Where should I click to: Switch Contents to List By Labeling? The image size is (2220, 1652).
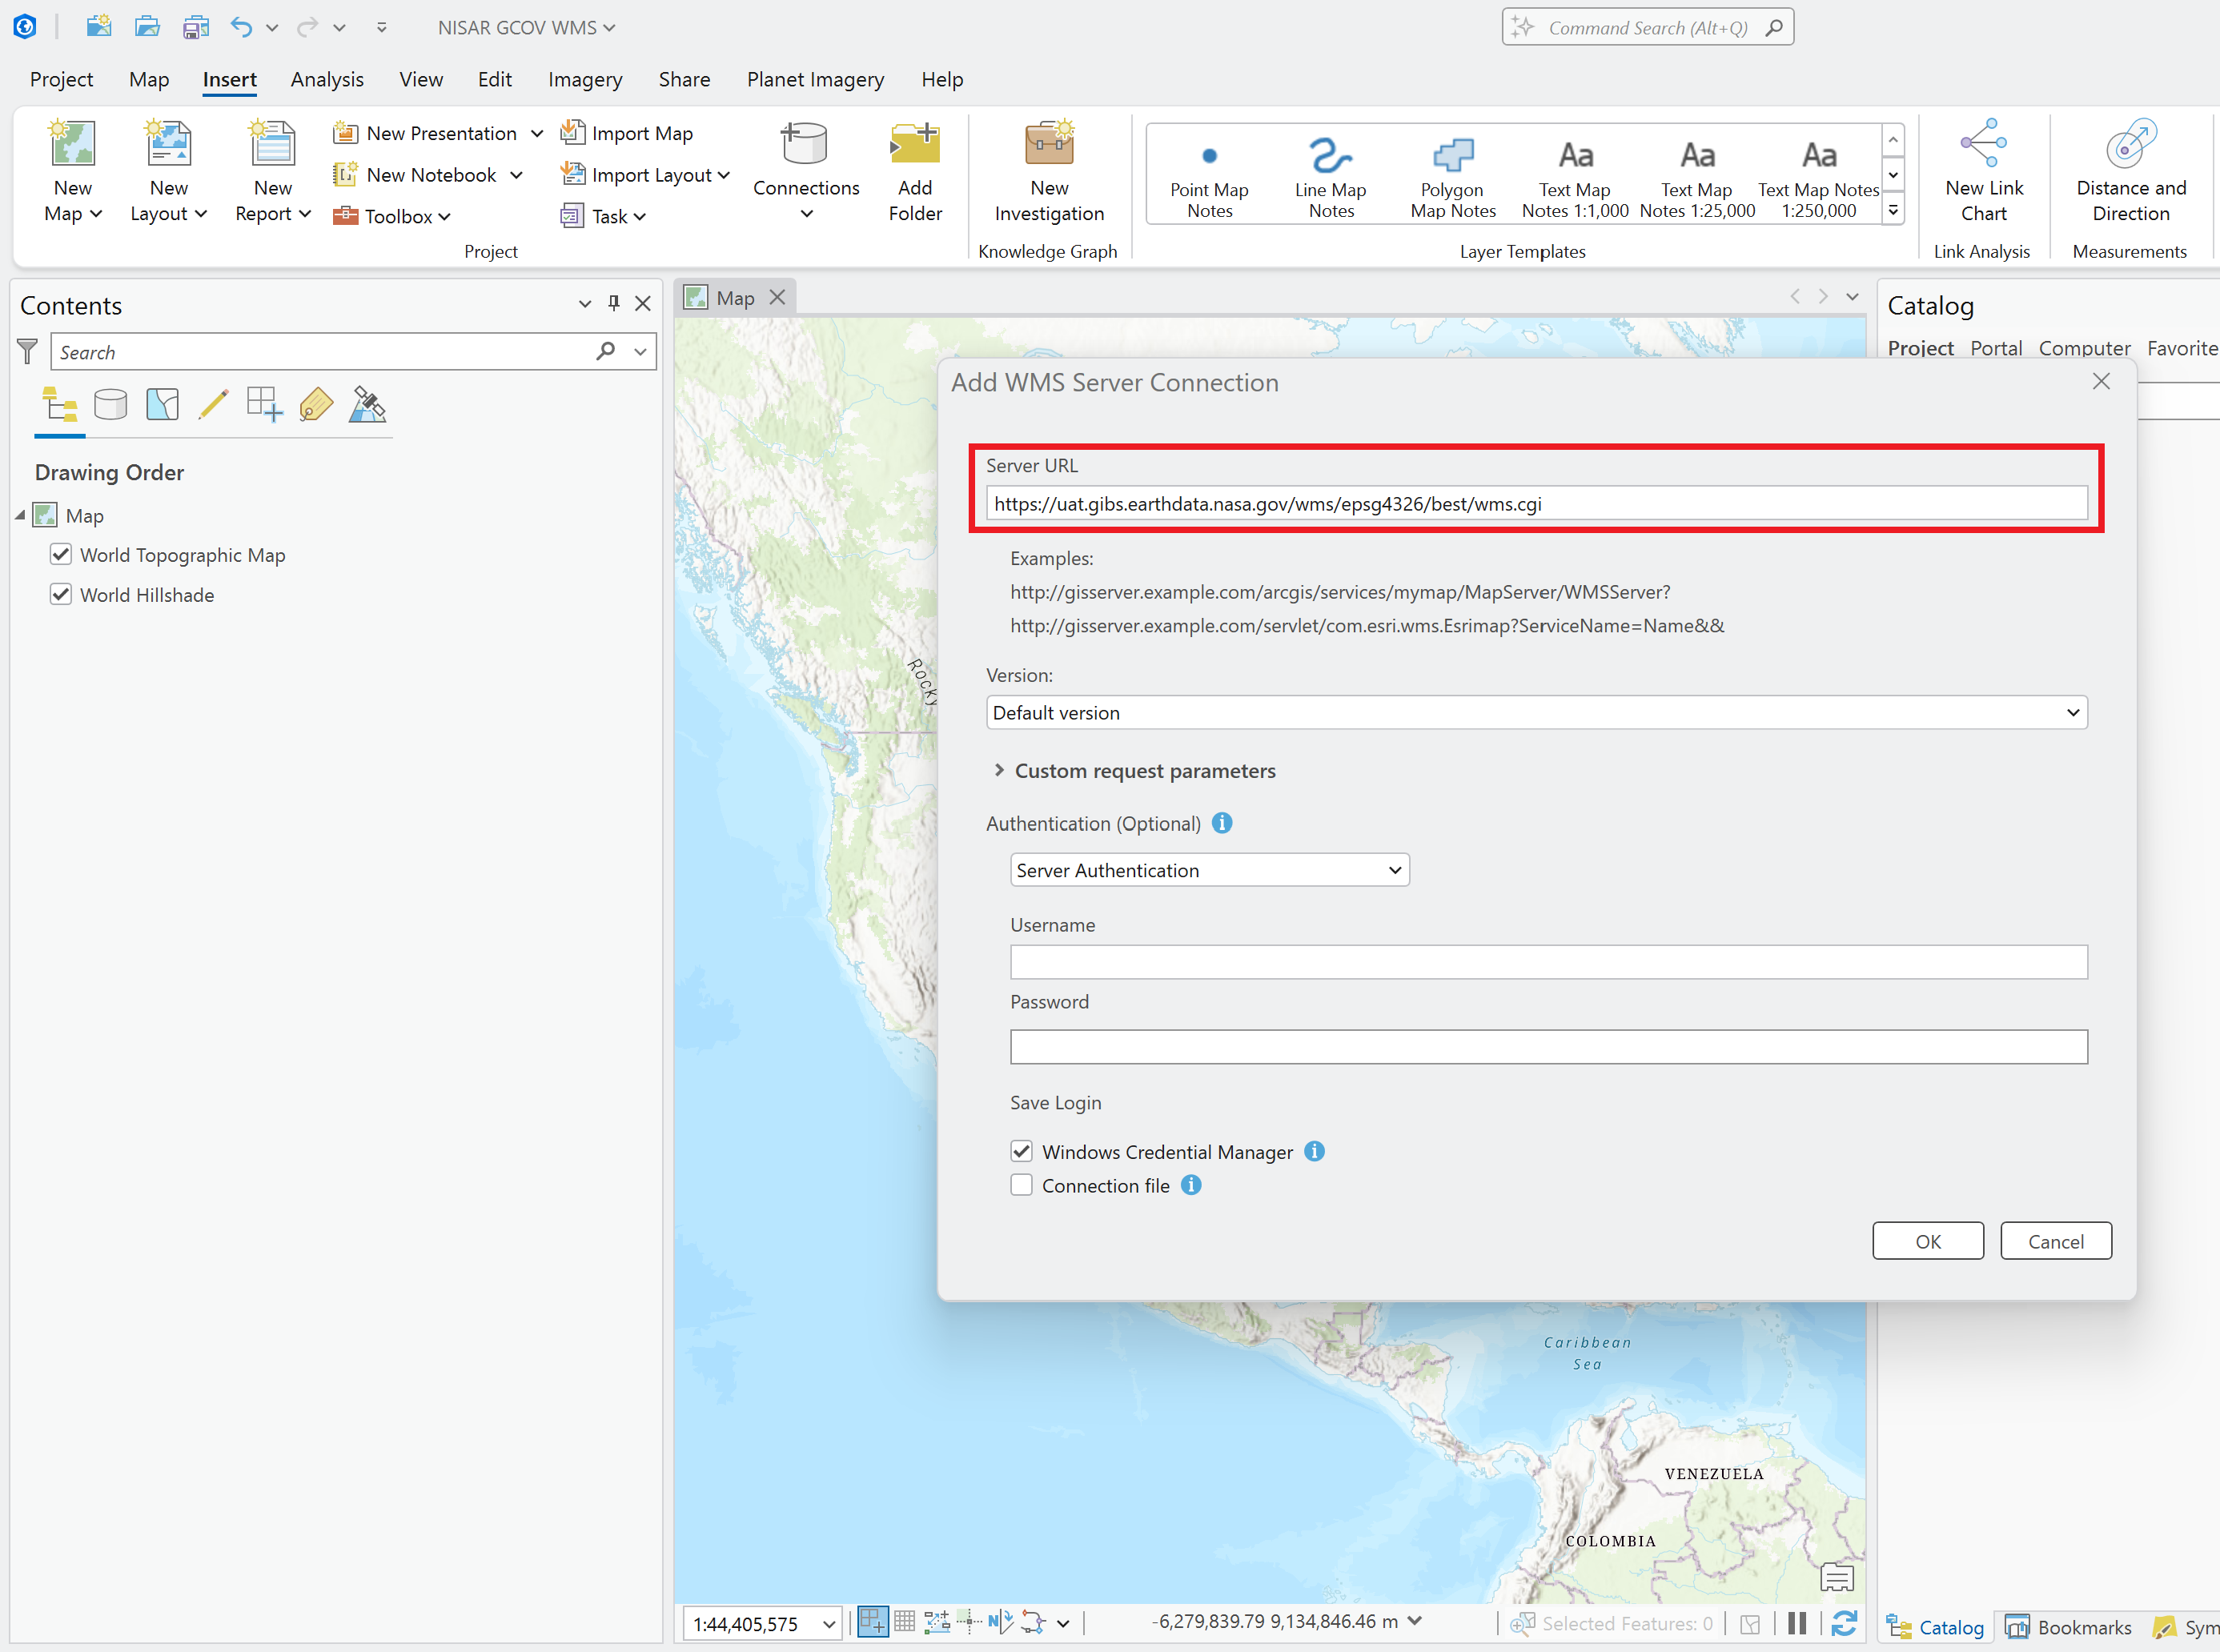point(316,405)
